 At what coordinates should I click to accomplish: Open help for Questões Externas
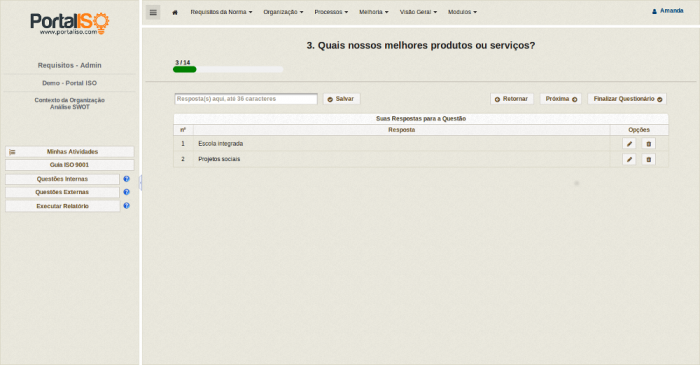(126, 192)
